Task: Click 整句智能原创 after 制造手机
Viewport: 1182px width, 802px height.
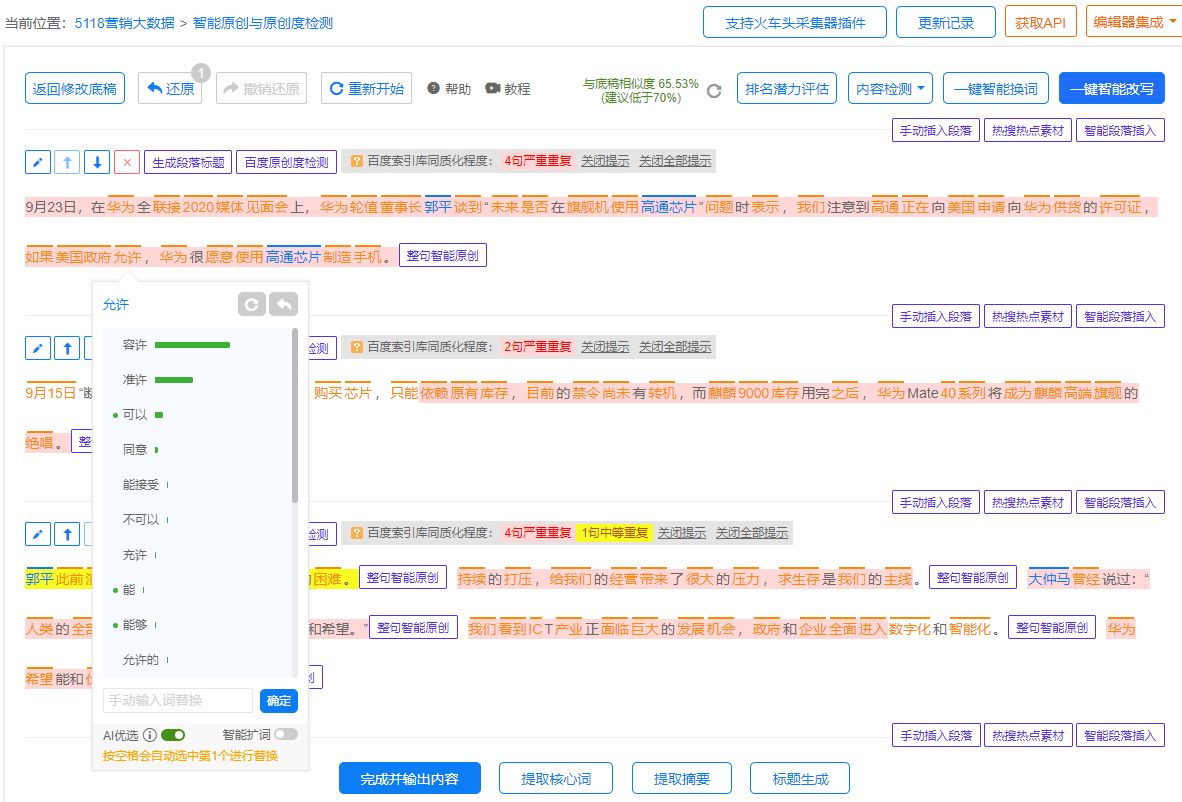Action: click(x=442, y=256)
